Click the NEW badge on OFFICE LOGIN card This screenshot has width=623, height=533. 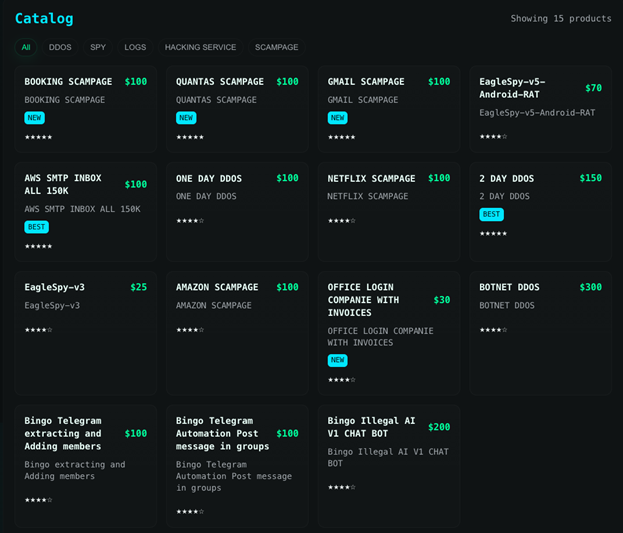[x=337, y=360]
